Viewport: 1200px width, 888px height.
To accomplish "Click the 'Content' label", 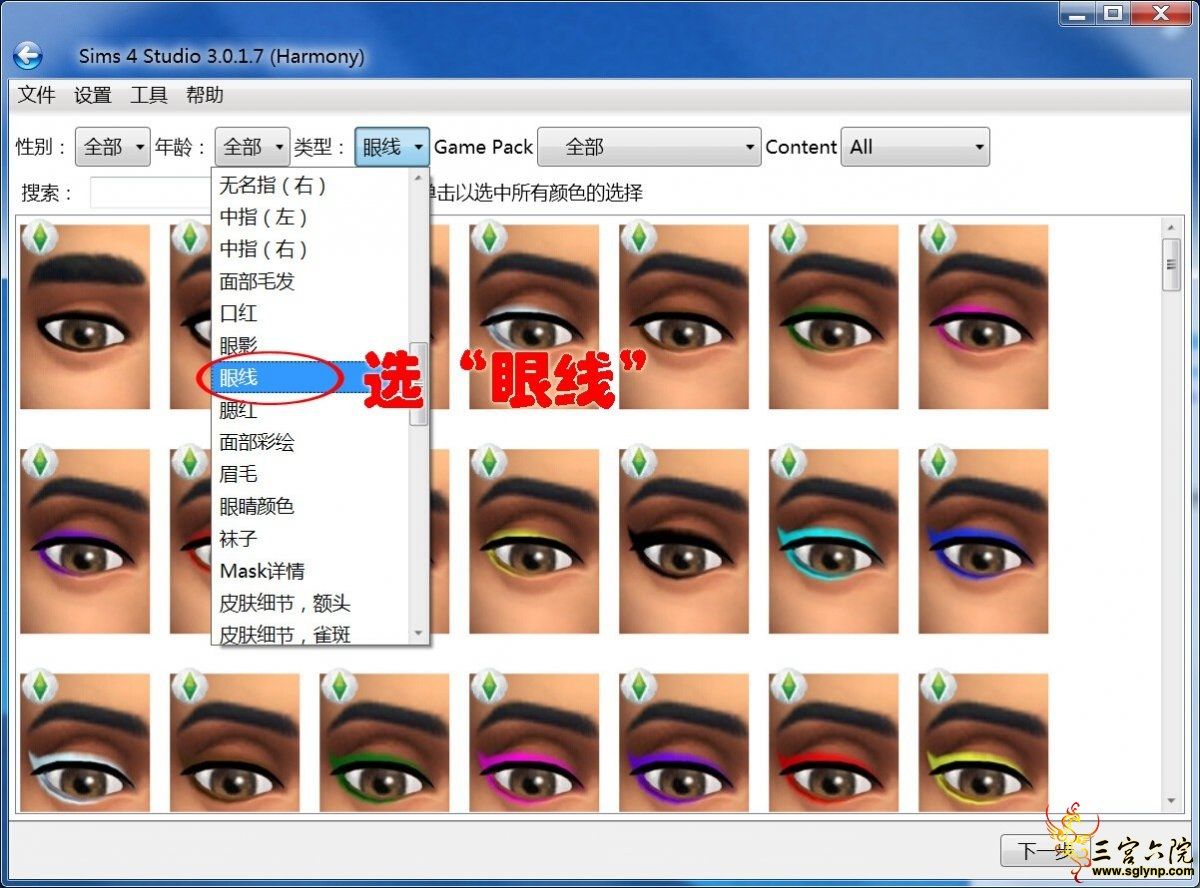I will (801, 147).
